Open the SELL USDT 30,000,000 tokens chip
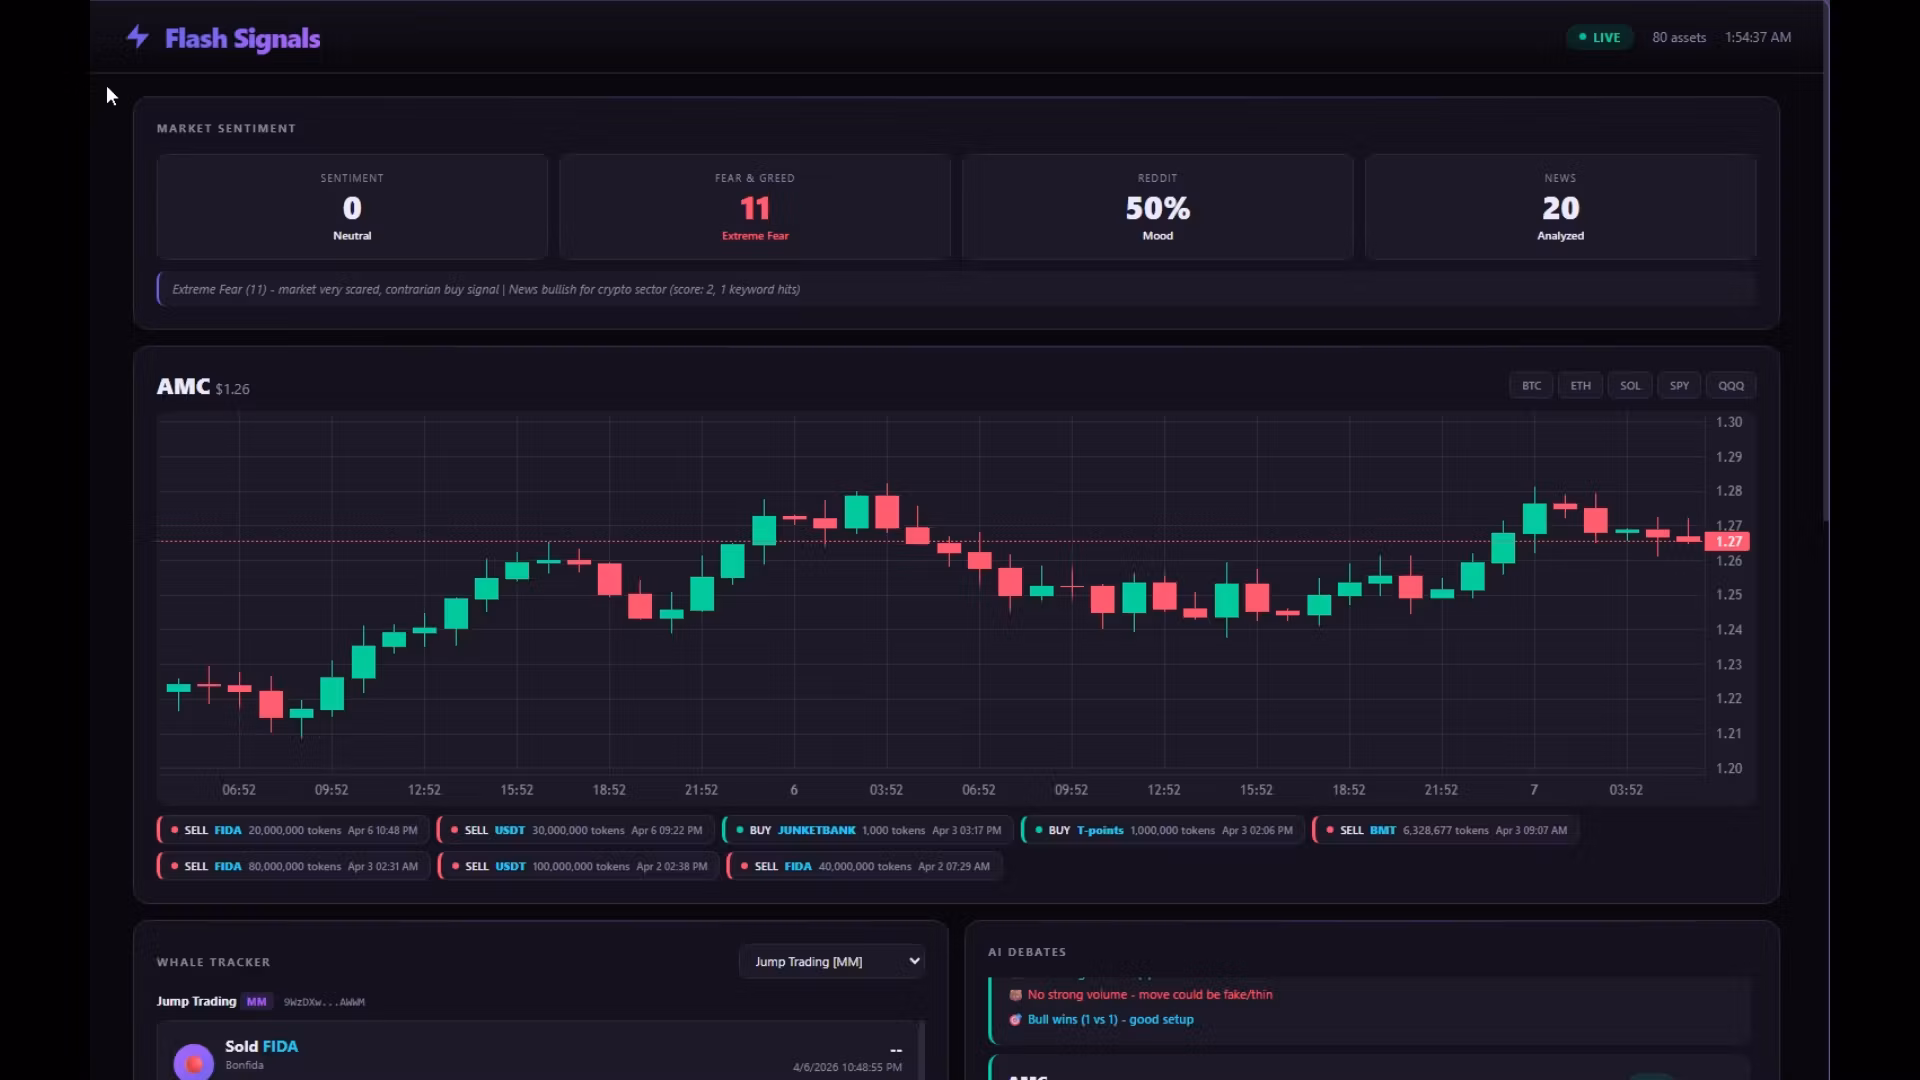Screen dimensions: 1920x1080 pyautogui.click(x=576, y=830)
